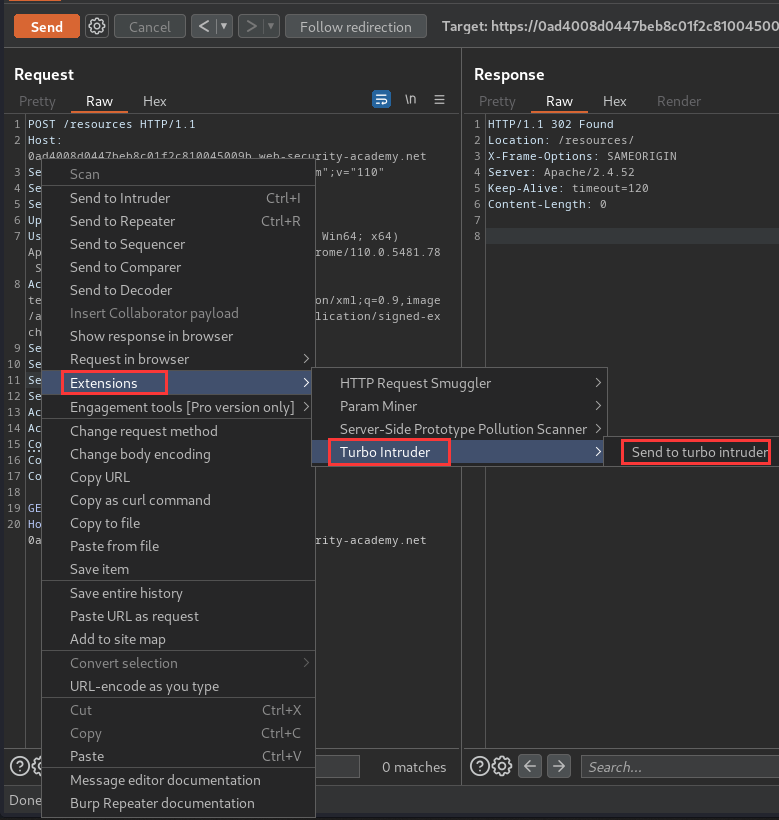The height and width of the screenshot is (820, 779).
Task: Click the Response search field
Action: pos(680,767)
